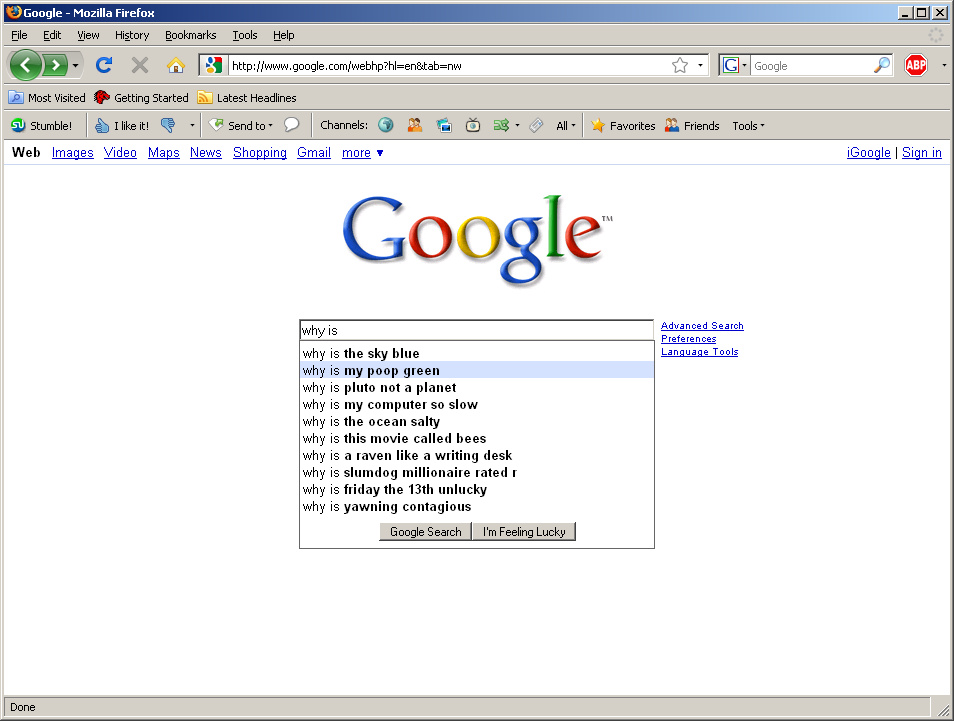
Task: Click the StumbleUpon thumbs-down icon
Action: point(168,126)
